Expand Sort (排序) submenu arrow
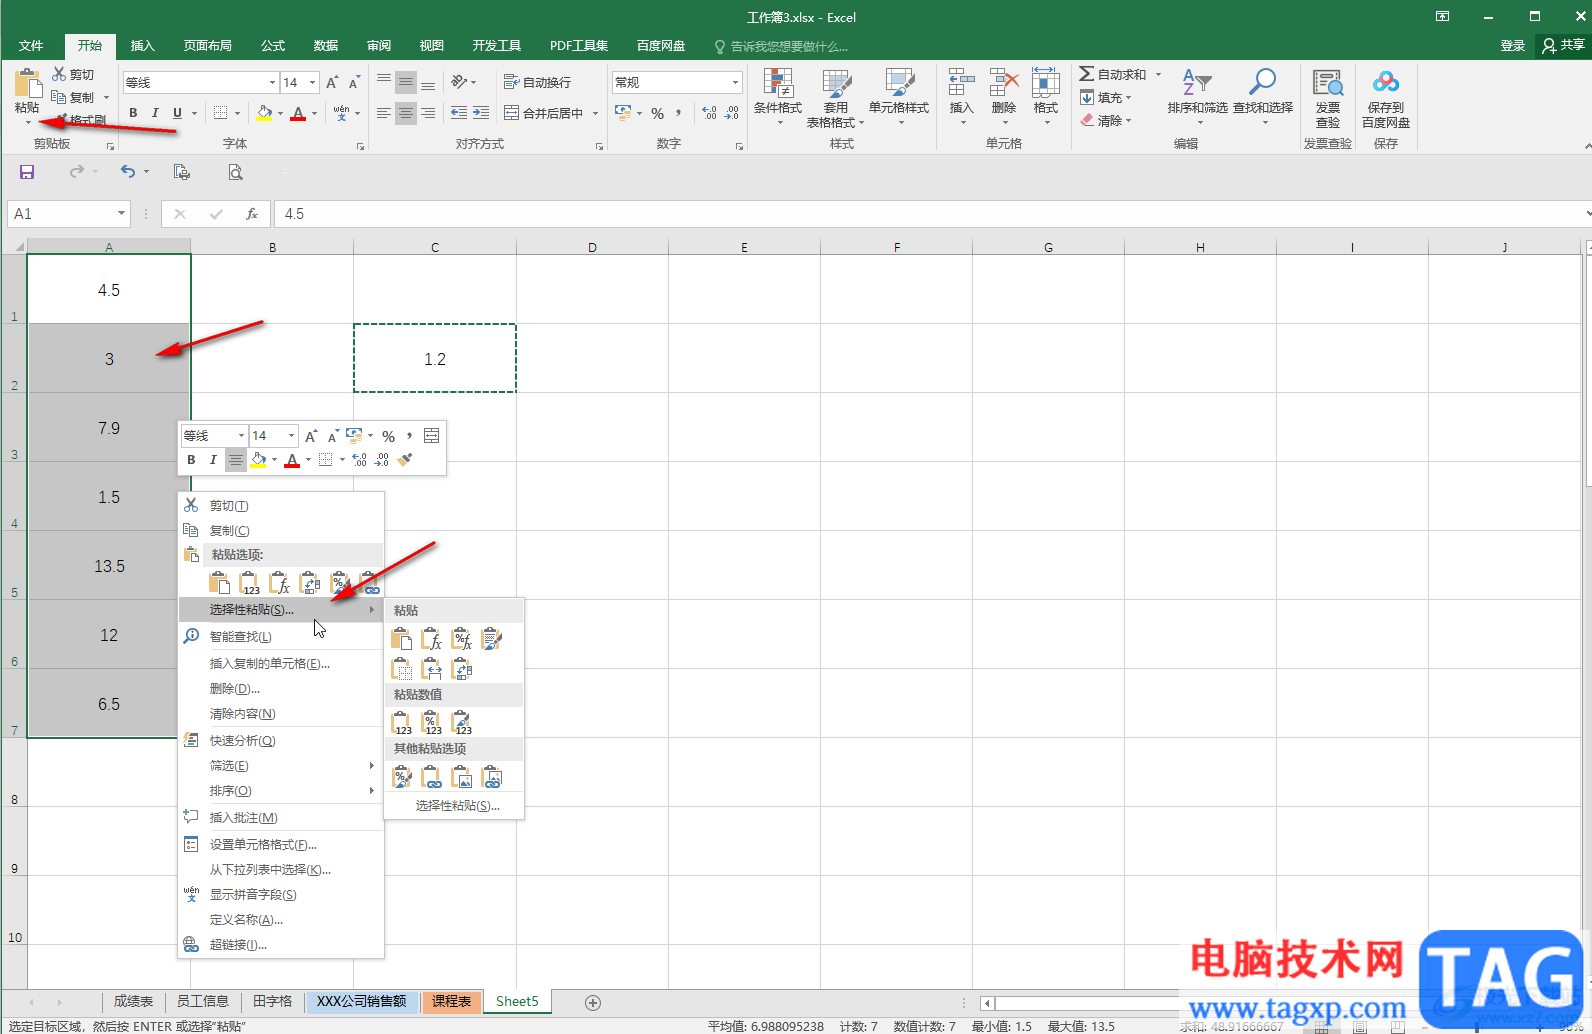The image size is (1592, 1034). click(371, 791)
